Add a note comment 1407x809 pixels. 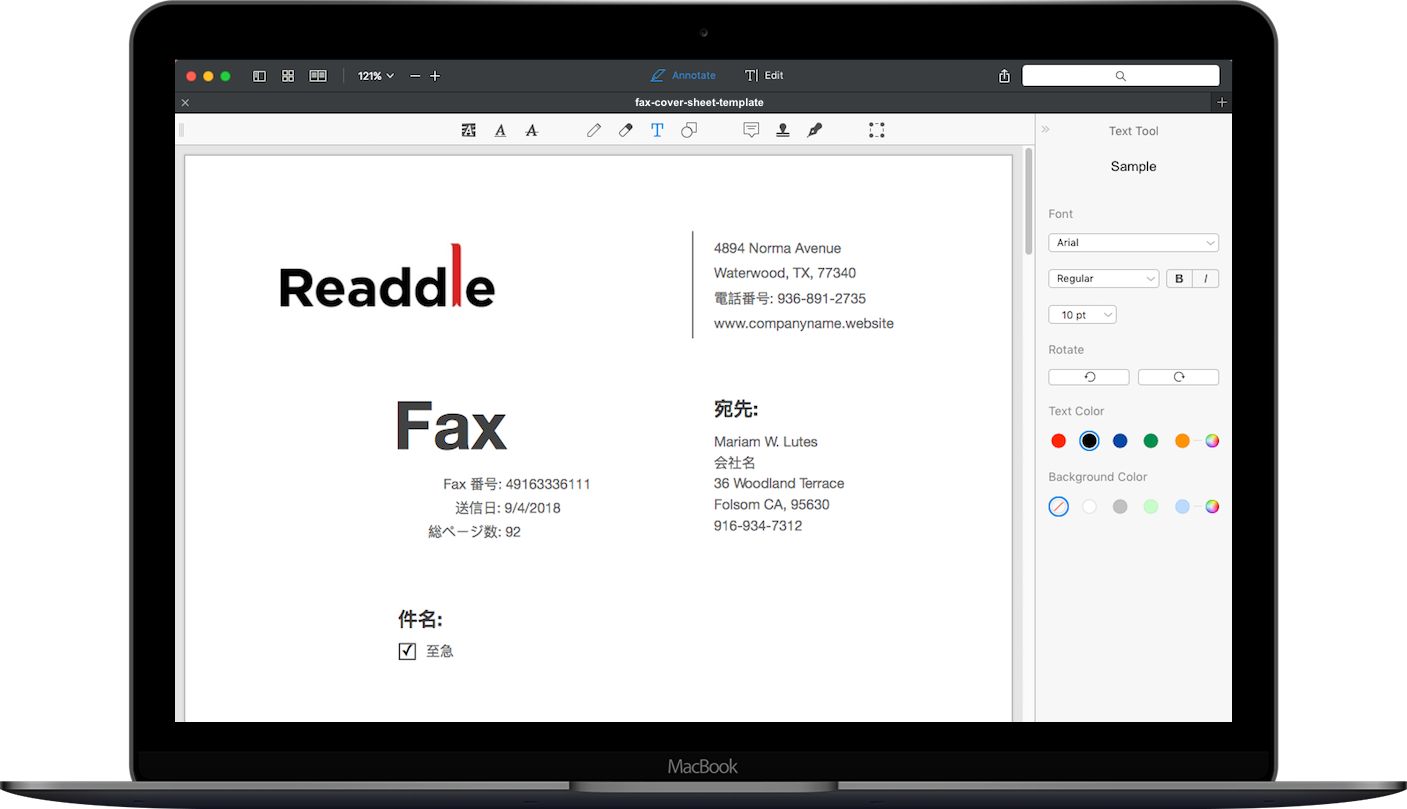[x=751, y=130]
